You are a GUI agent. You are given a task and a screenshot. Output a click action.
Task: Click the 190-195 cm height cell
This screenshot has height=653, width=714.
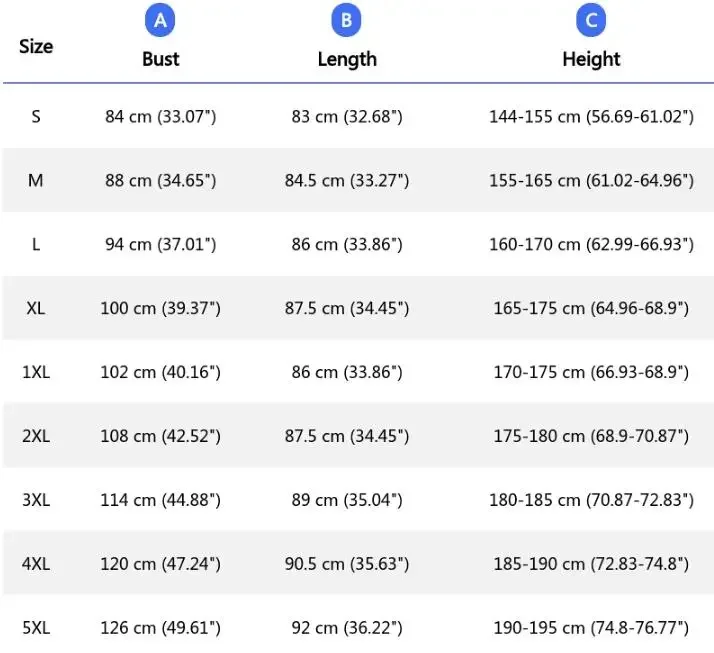tap(591, 628)
